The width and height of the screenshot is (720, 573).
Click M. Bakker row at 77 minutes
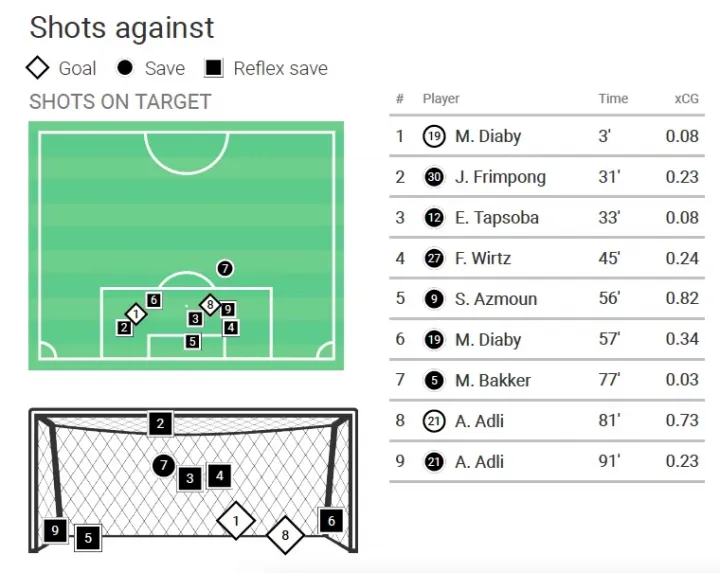[x=547, y=380]
